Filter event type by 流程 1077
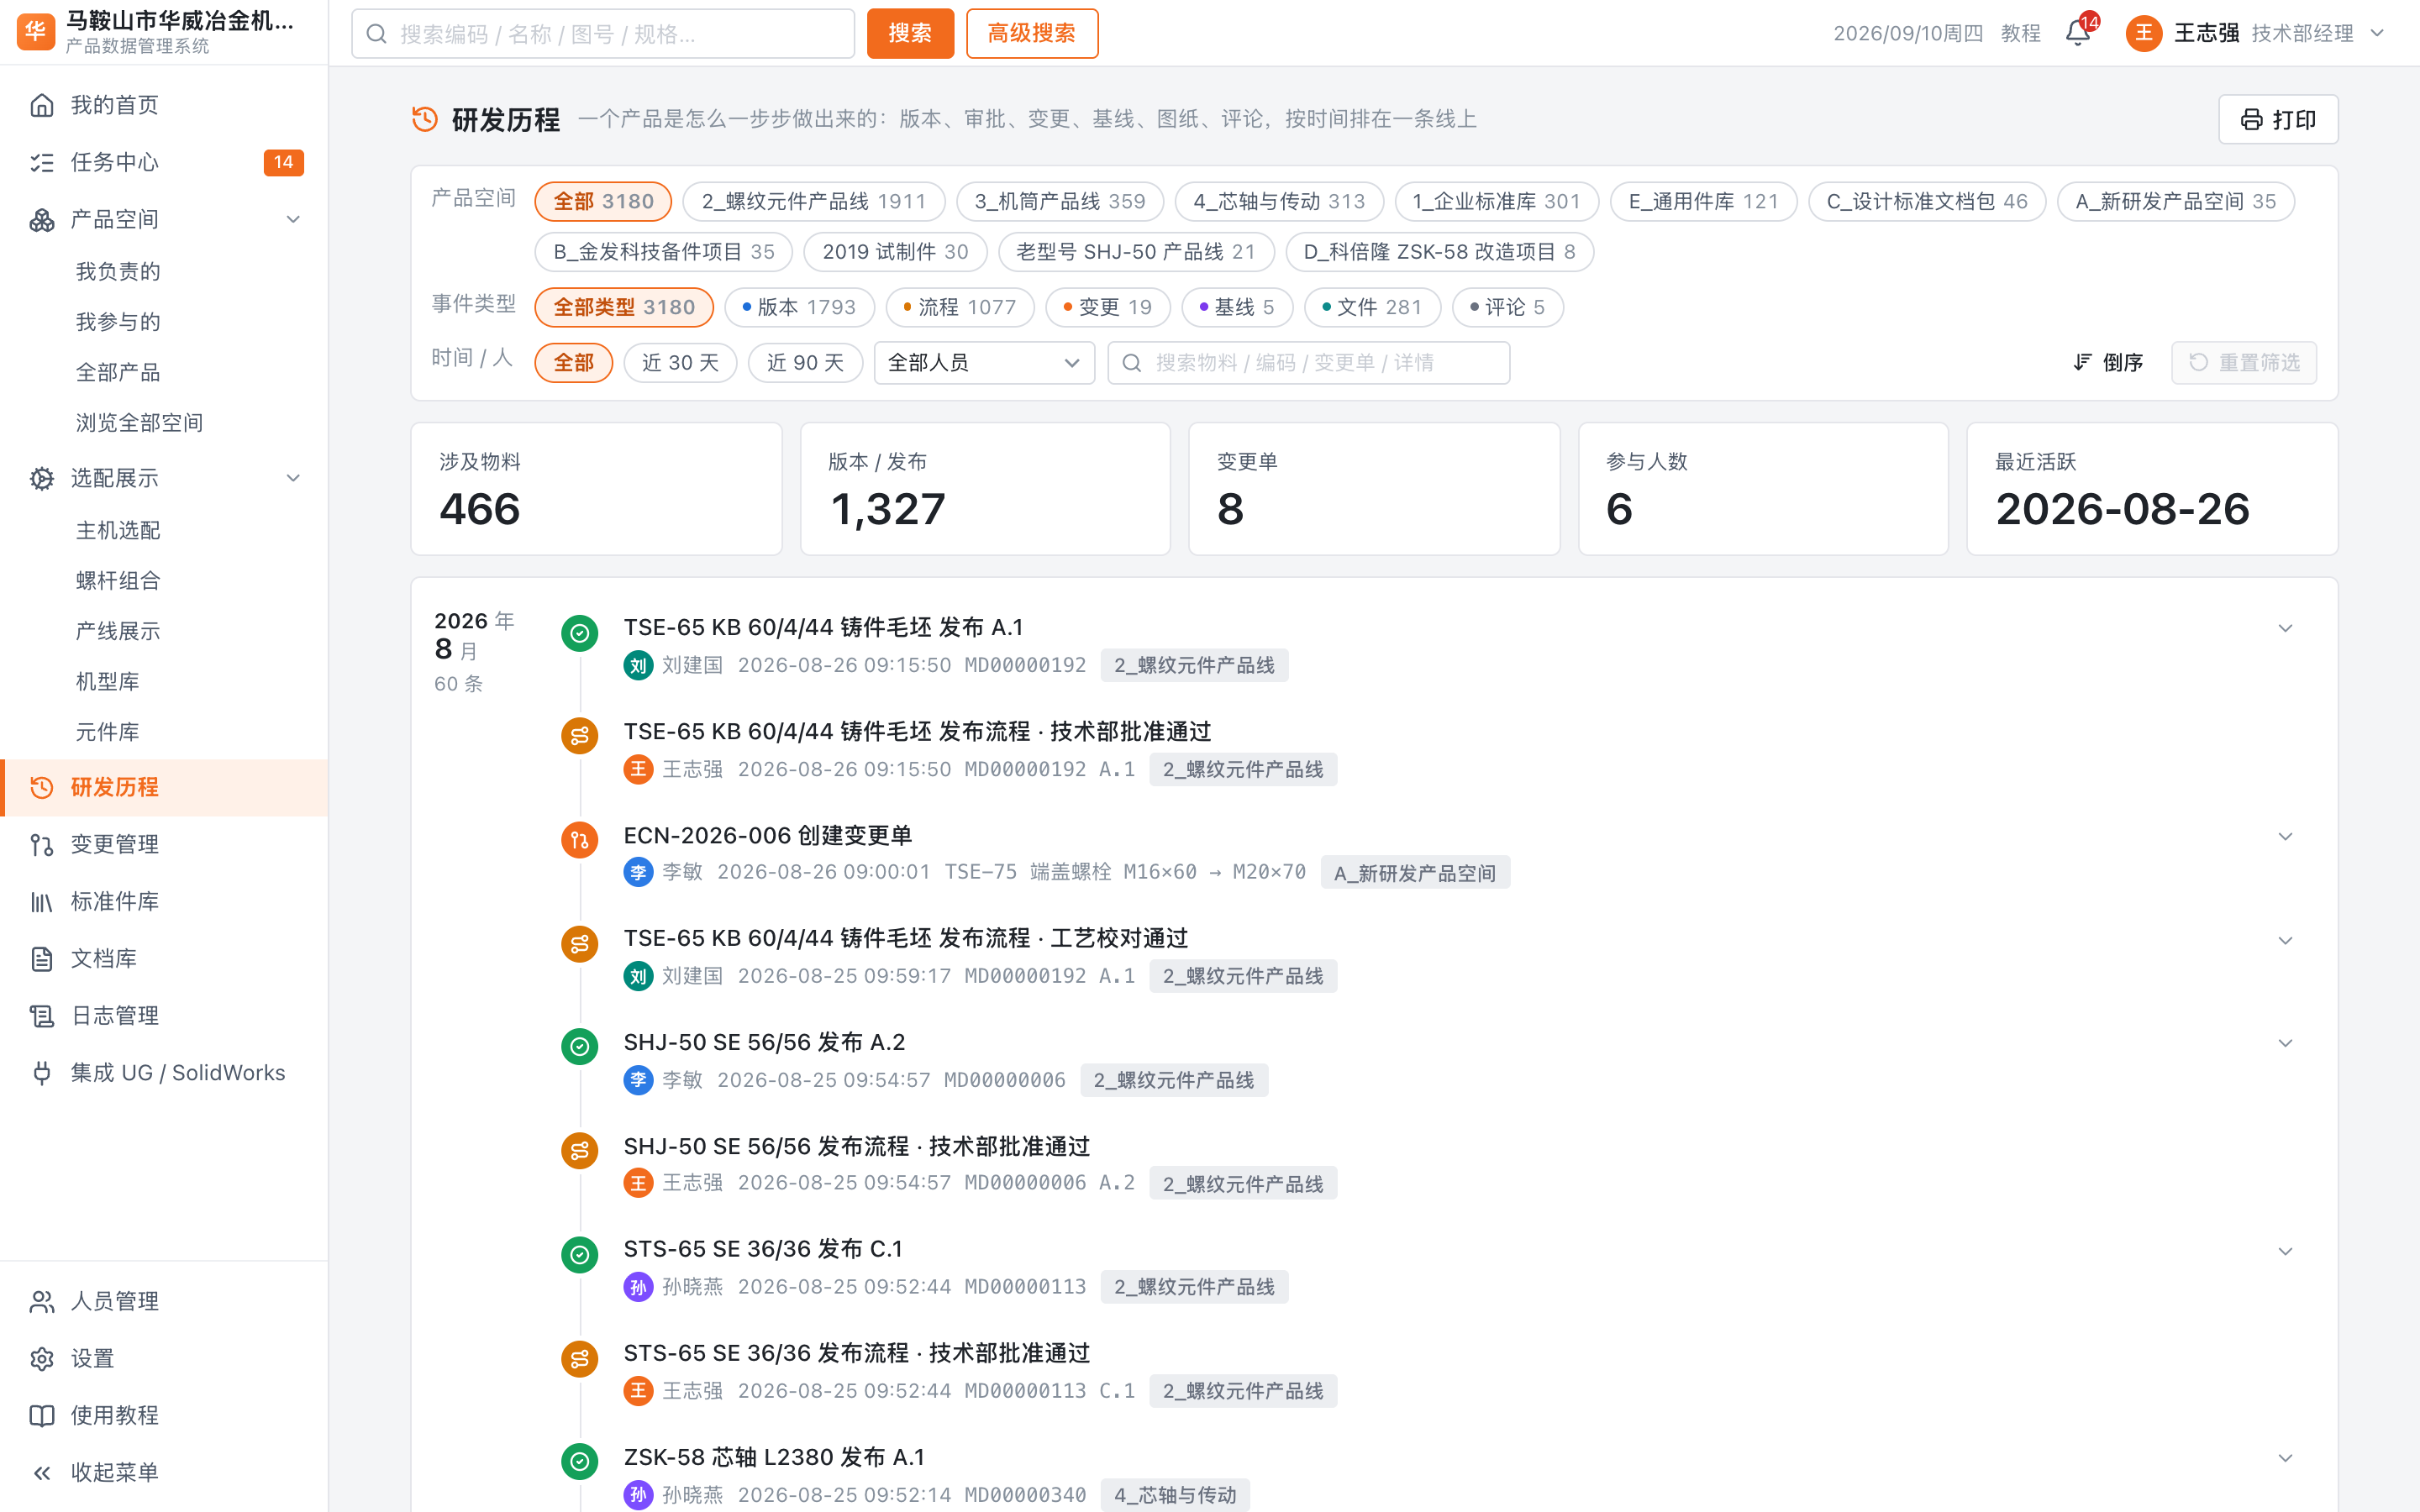Viewport: 2420px width, 1512px height. [960, 307]
